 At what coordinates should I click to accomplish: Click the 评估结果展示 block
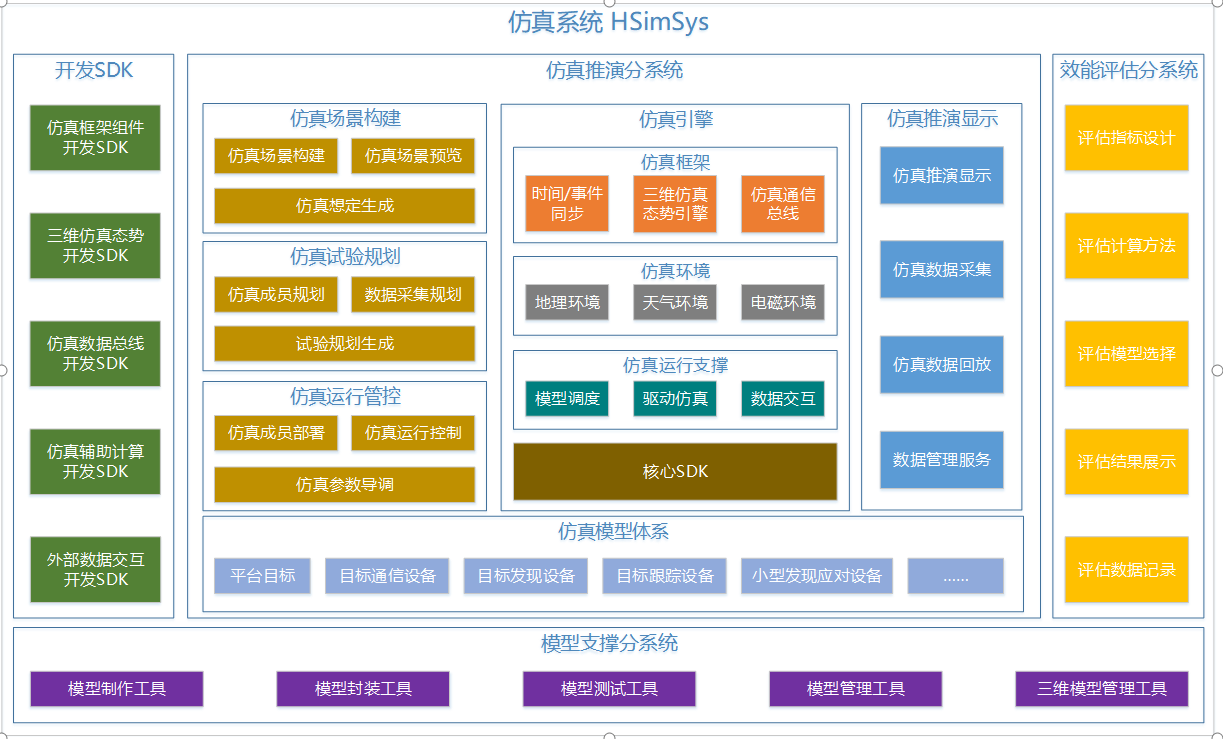point(1126,462)
